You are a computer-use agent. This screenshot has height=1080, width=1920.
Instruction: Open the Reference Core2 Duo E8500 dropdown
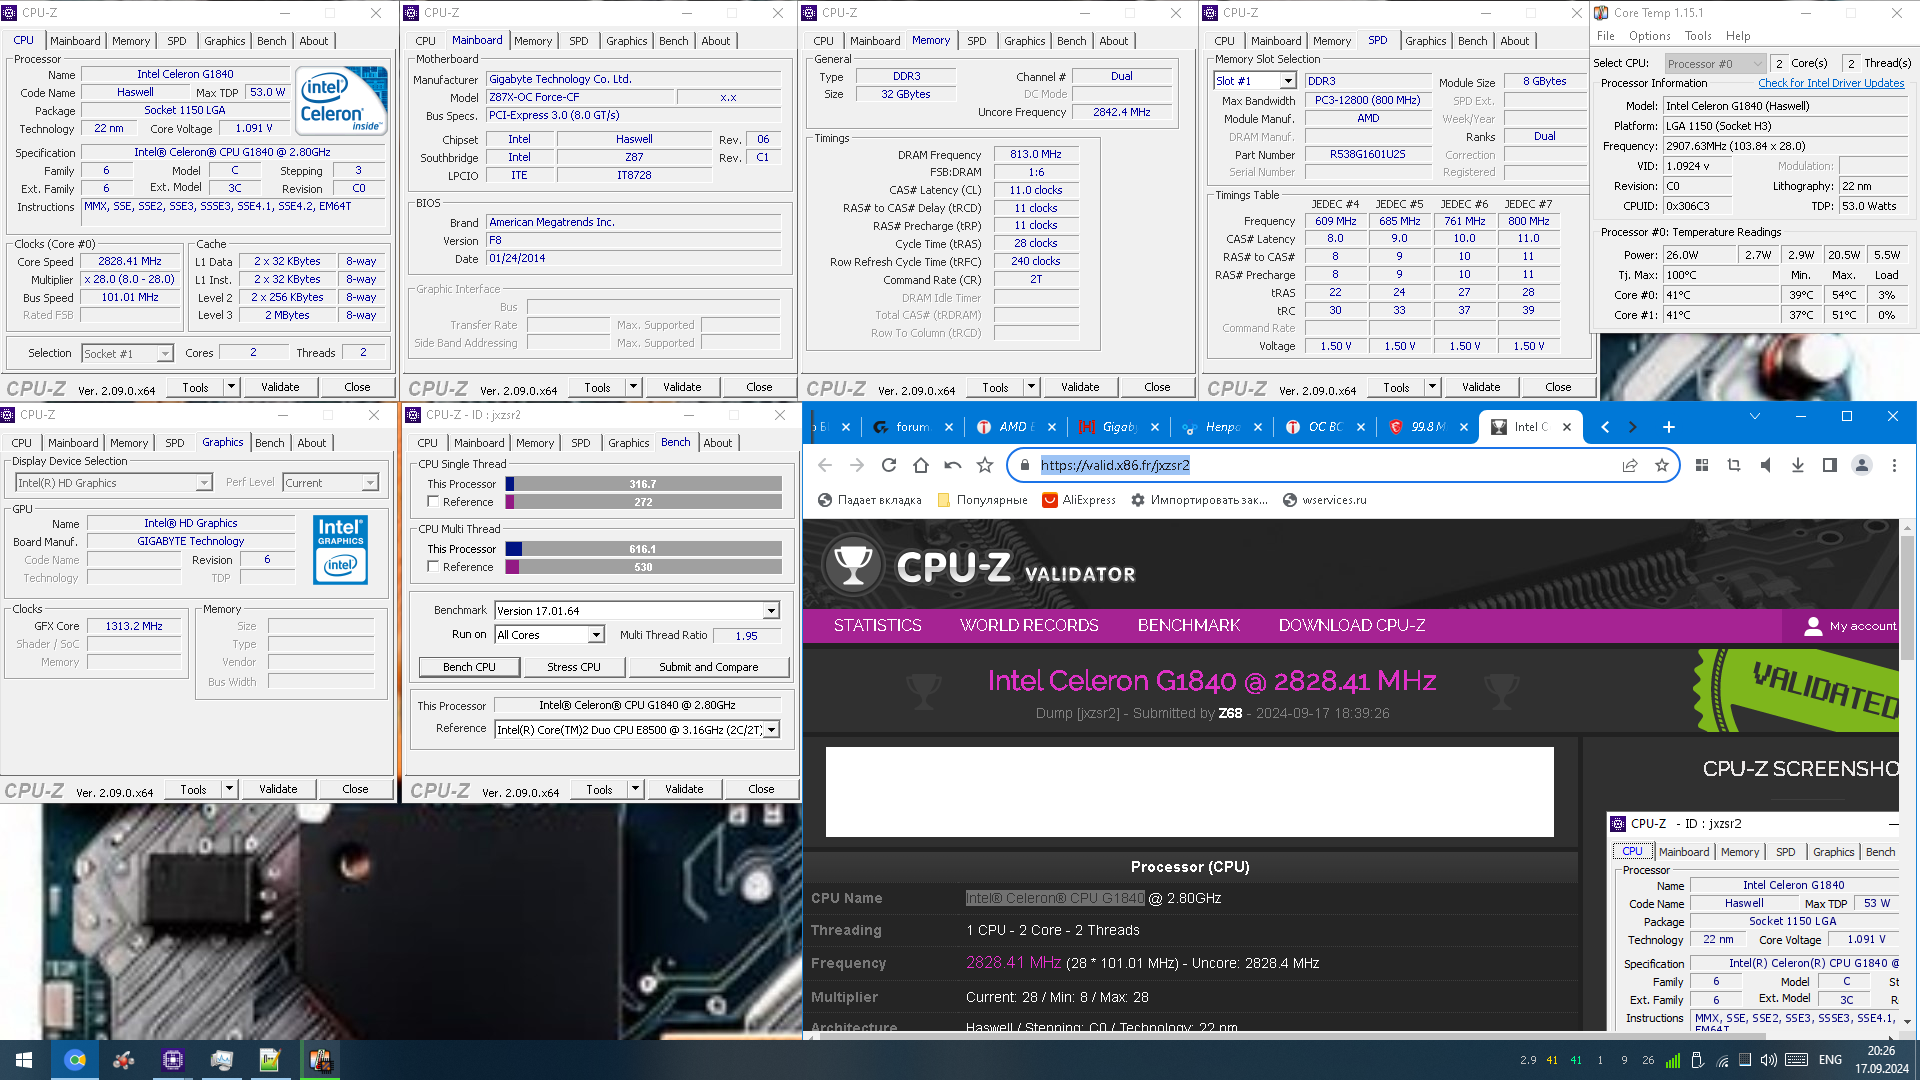tap(637, 730)
